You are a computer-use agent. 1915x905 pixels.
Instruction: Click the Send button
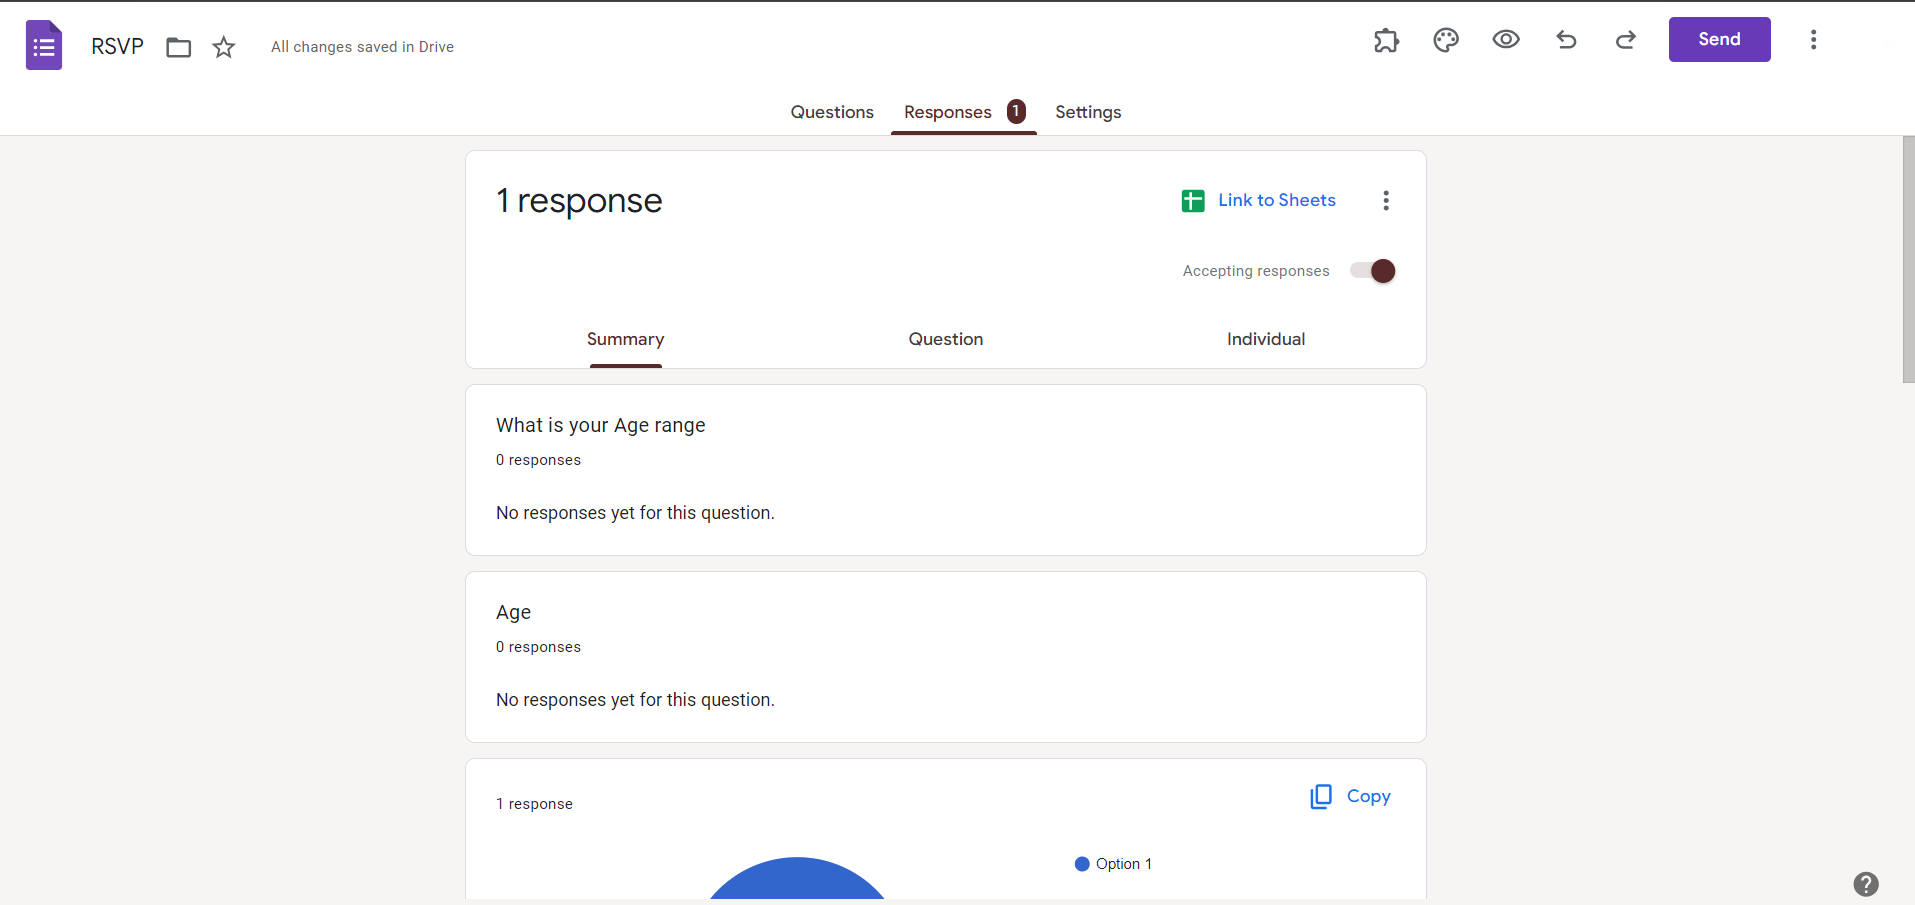click(x=1719, y=39)
